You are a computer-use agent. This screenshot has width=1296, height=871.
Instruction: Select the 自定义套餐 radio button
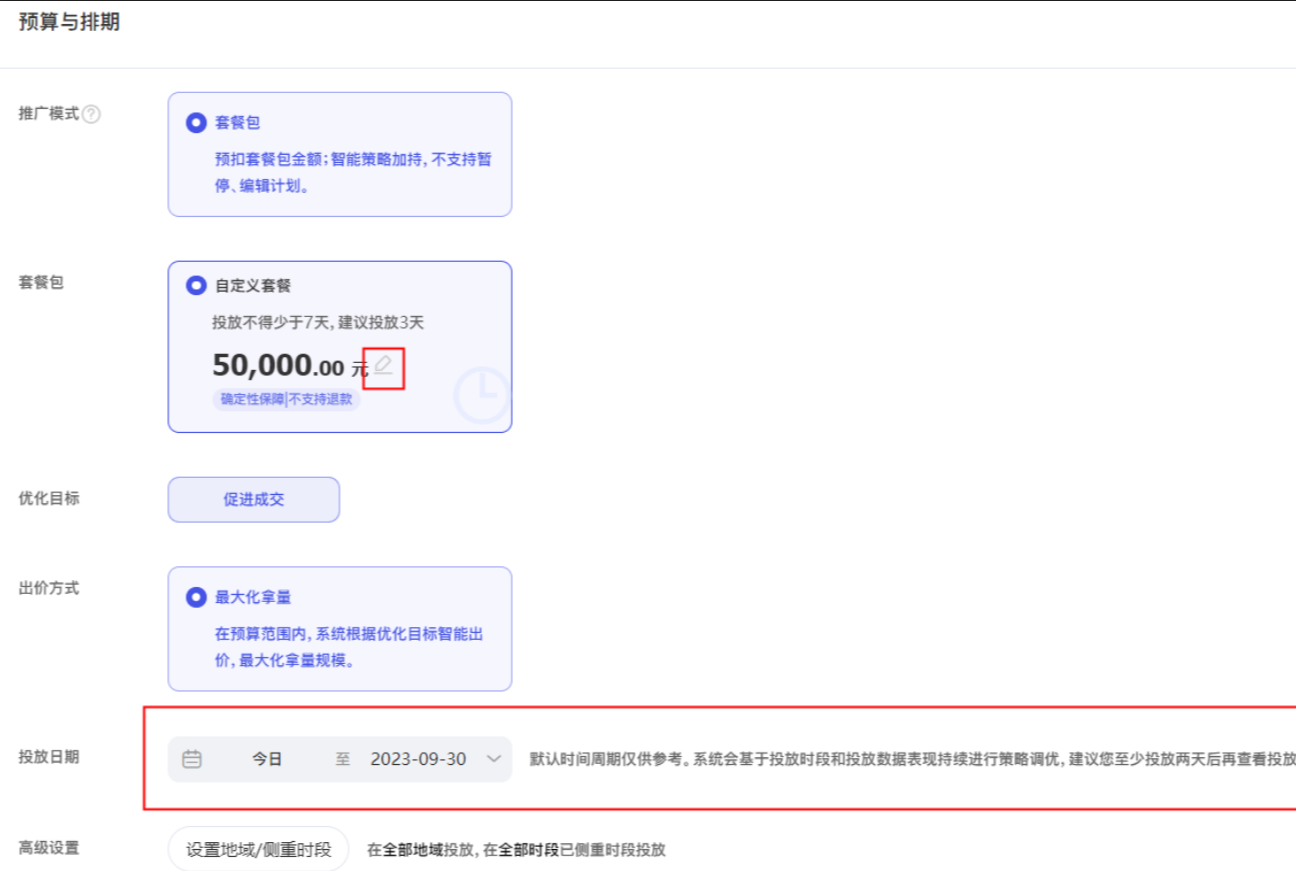coord(196,285)
